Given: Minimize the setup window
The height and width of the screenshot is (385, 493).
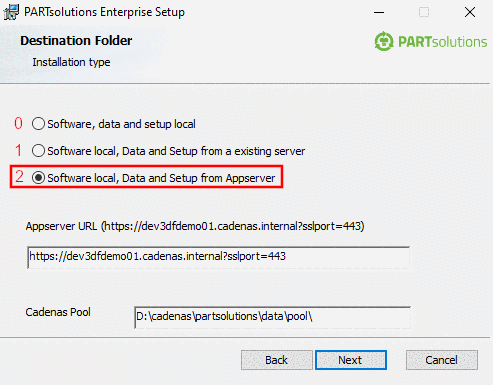Looking at the screenshot, I should click(x=379, y=13).
